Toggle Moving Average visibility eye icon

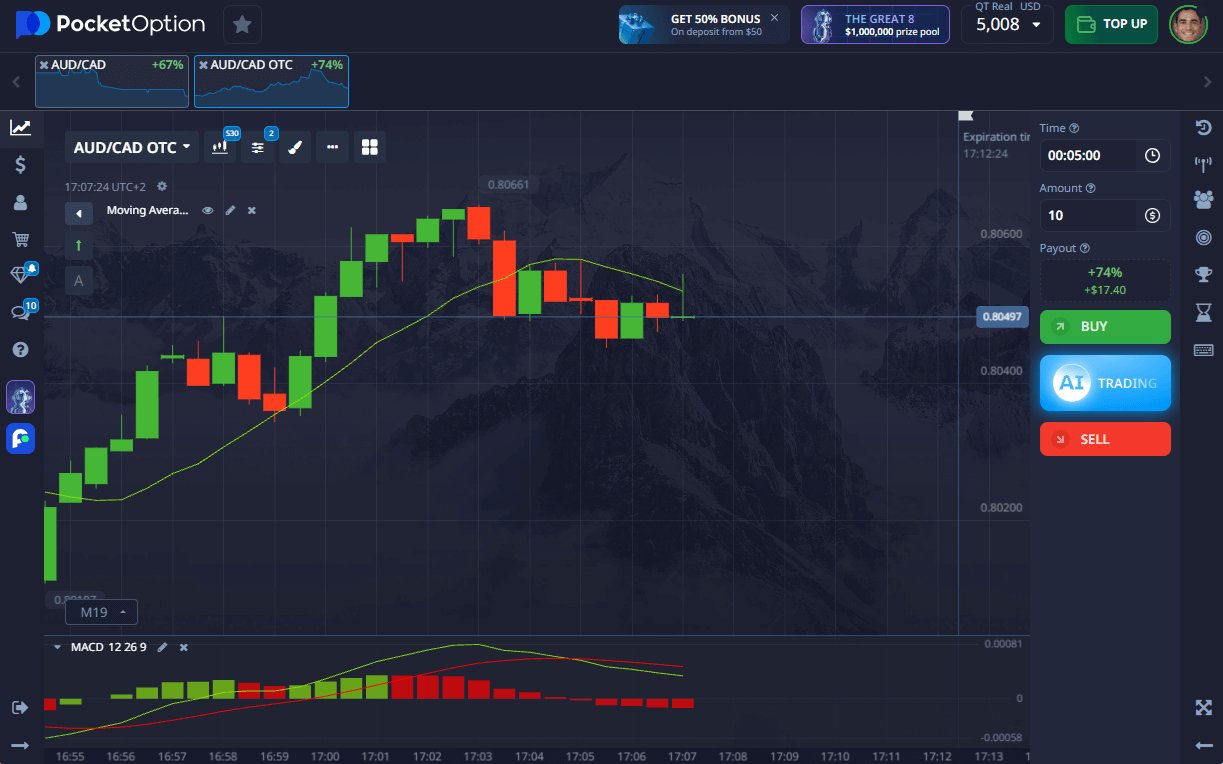click(208, 211)
